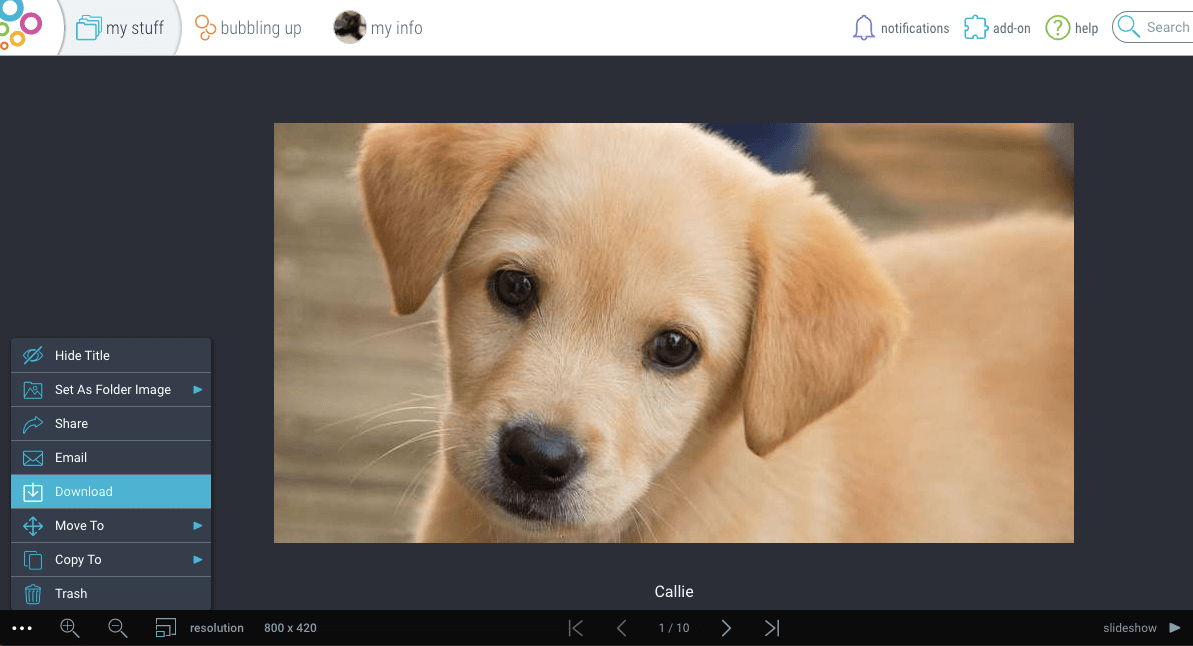Open the my info tab
This screenshot has height=646, width=1193.
378,28
